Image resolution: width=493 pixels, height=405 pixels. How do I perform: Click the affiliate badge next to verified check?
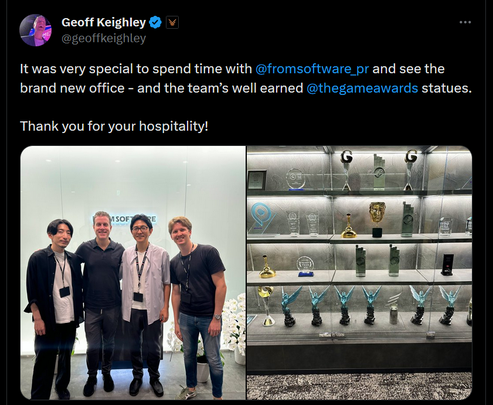click(172, 23)
